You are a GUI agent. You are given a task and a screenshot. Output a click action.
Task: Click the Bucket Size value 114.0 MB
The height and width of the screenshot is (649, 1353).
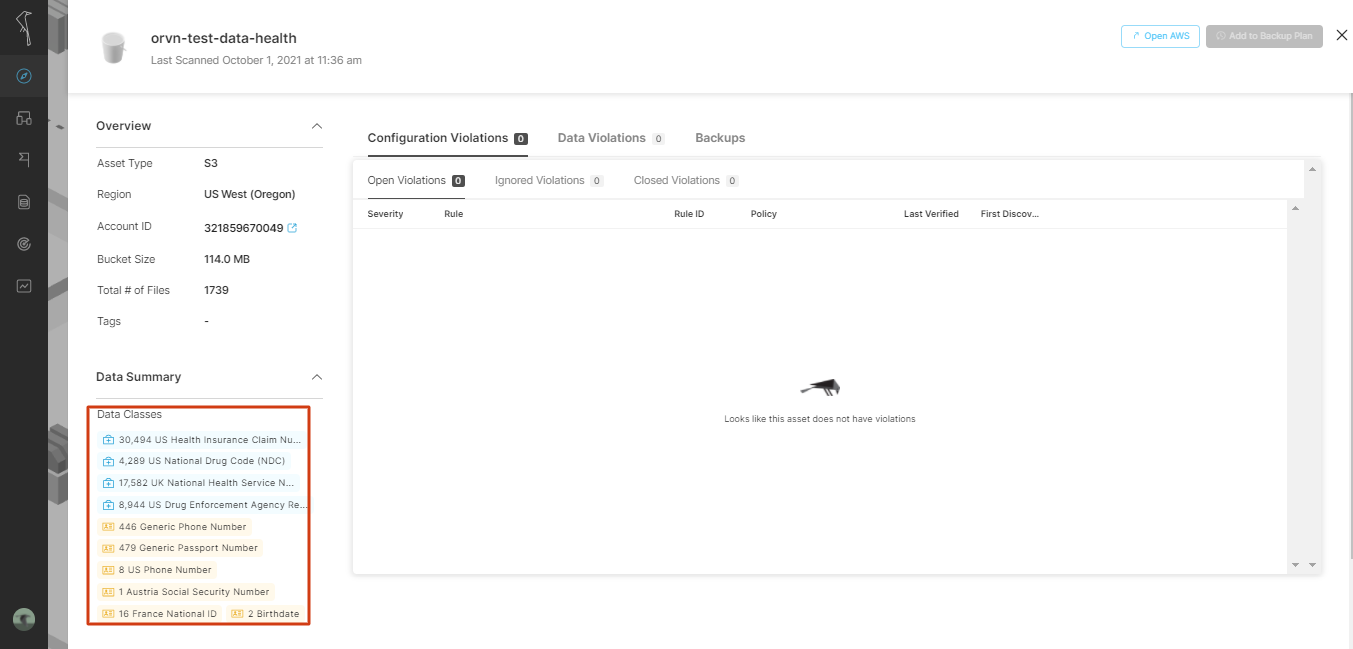(227, 259)
